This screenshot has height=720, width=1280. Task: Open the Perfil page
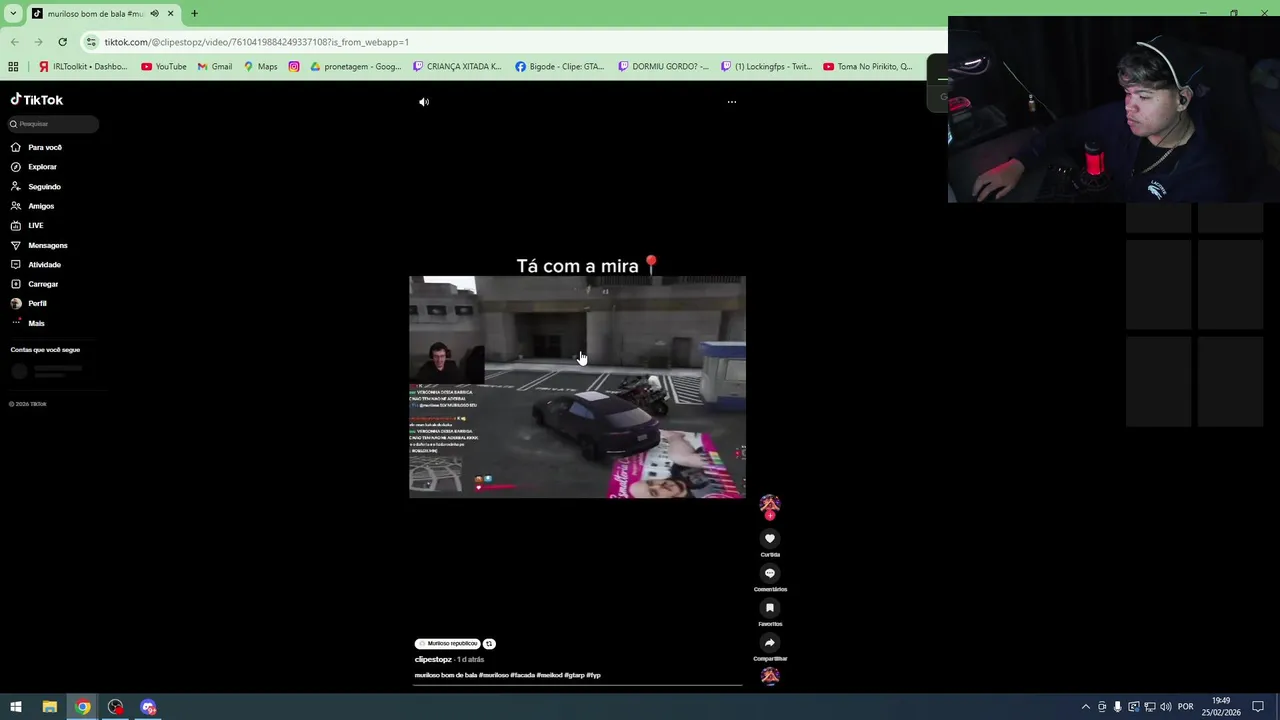(29, 303)
